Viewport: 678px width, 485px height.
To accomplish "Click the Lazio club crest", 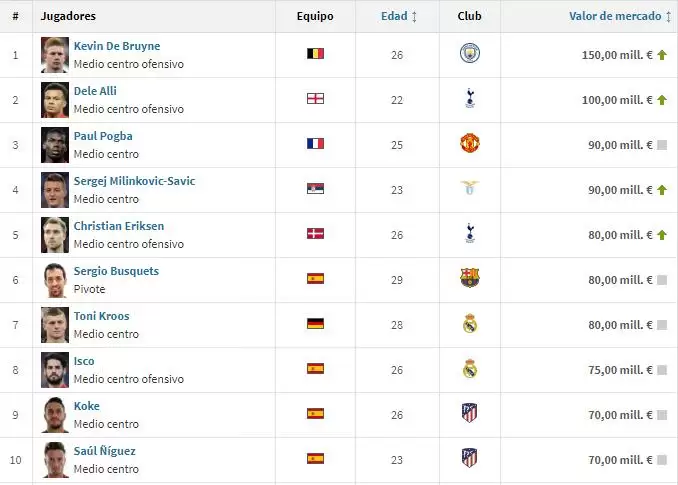I will pyautogui.click(x=470, y=189).
